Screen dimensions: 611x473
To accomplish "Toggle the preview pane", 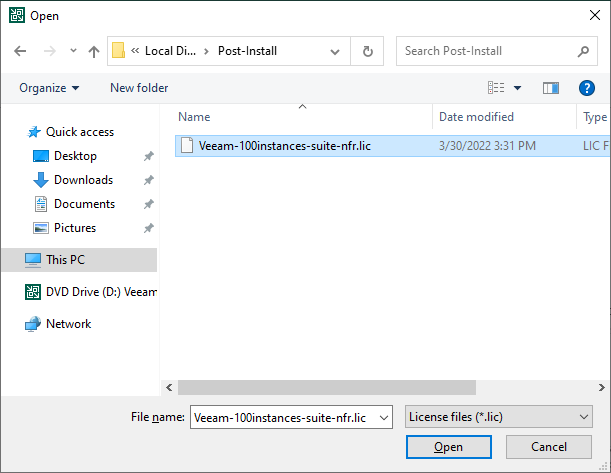I will pyautogui.click(x=551, y=88).
